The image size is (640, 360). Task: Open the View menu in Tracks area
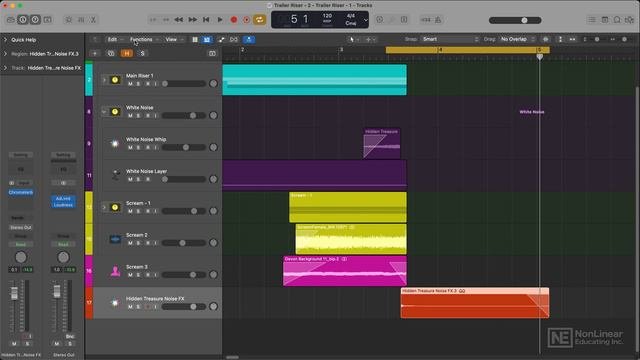[174, 39]
